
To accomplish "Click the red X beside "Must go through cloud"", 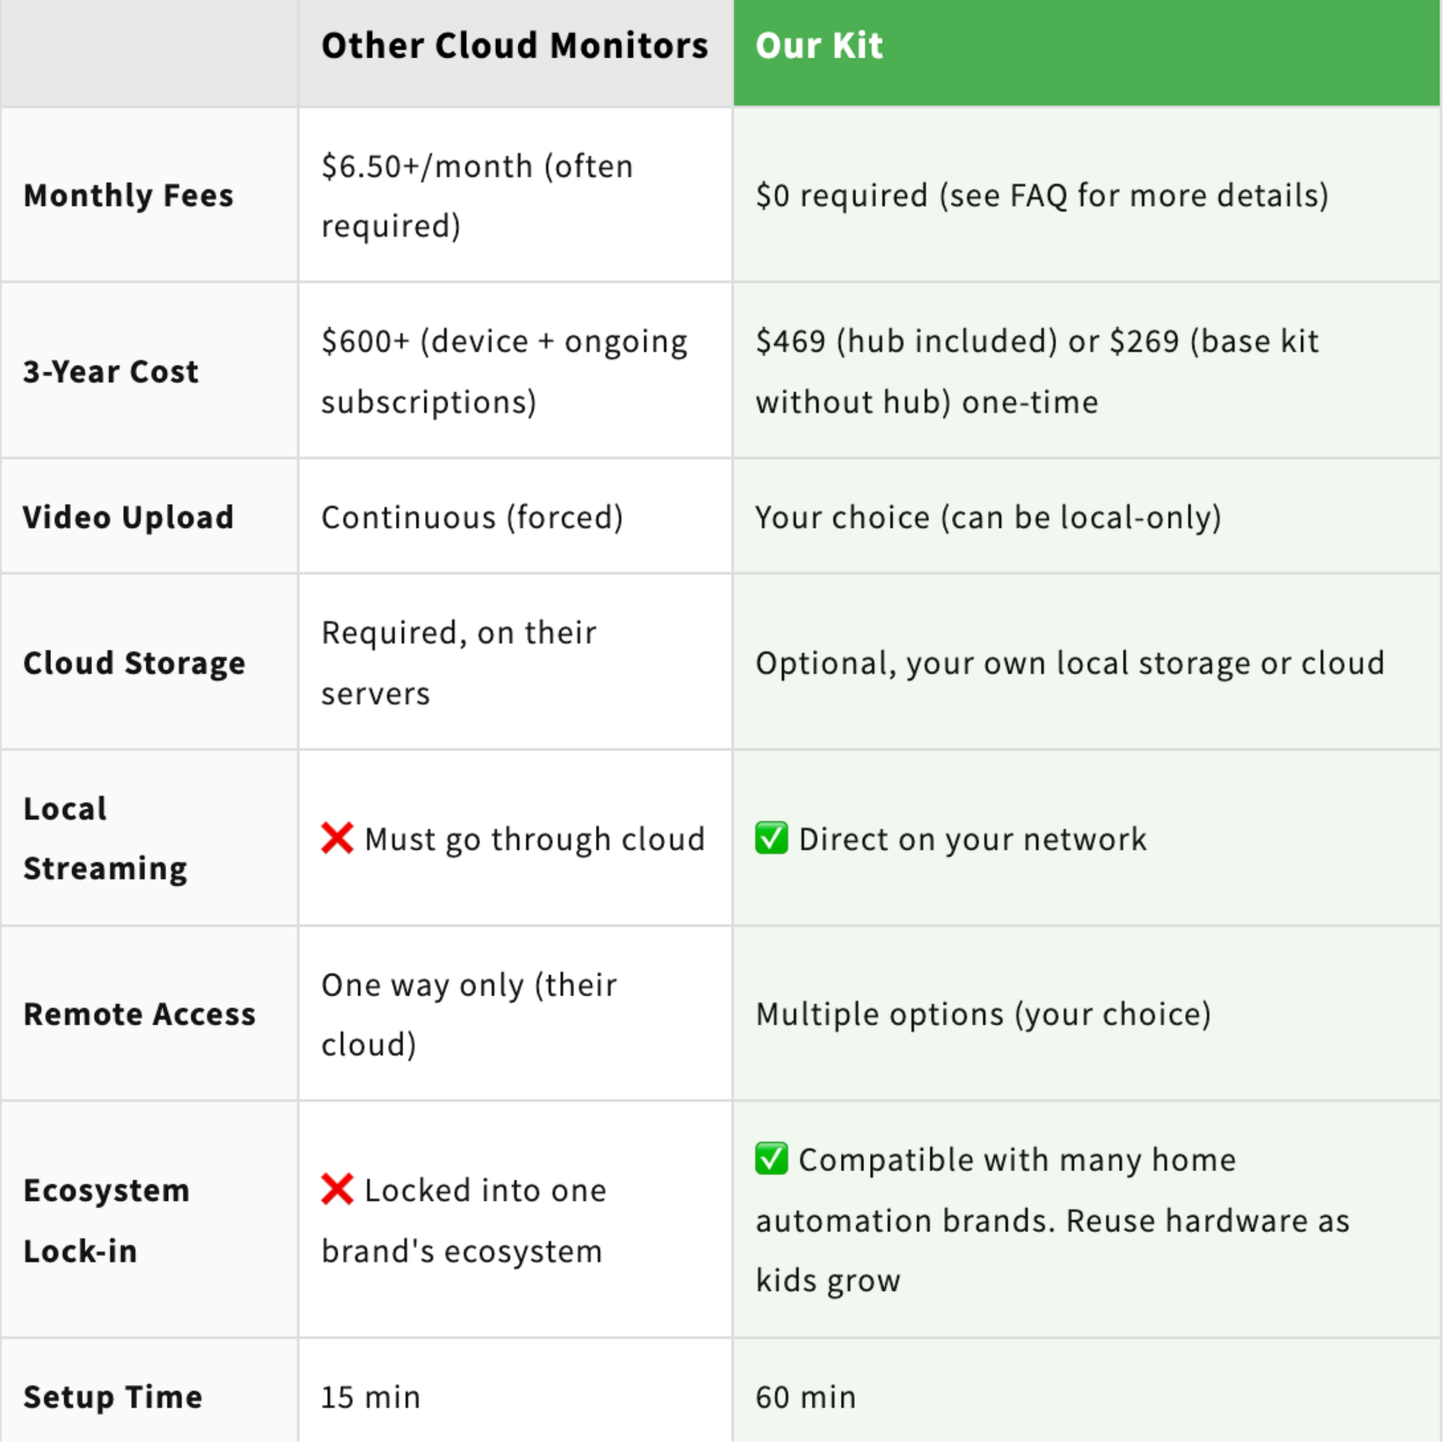I will click(337, 838).
